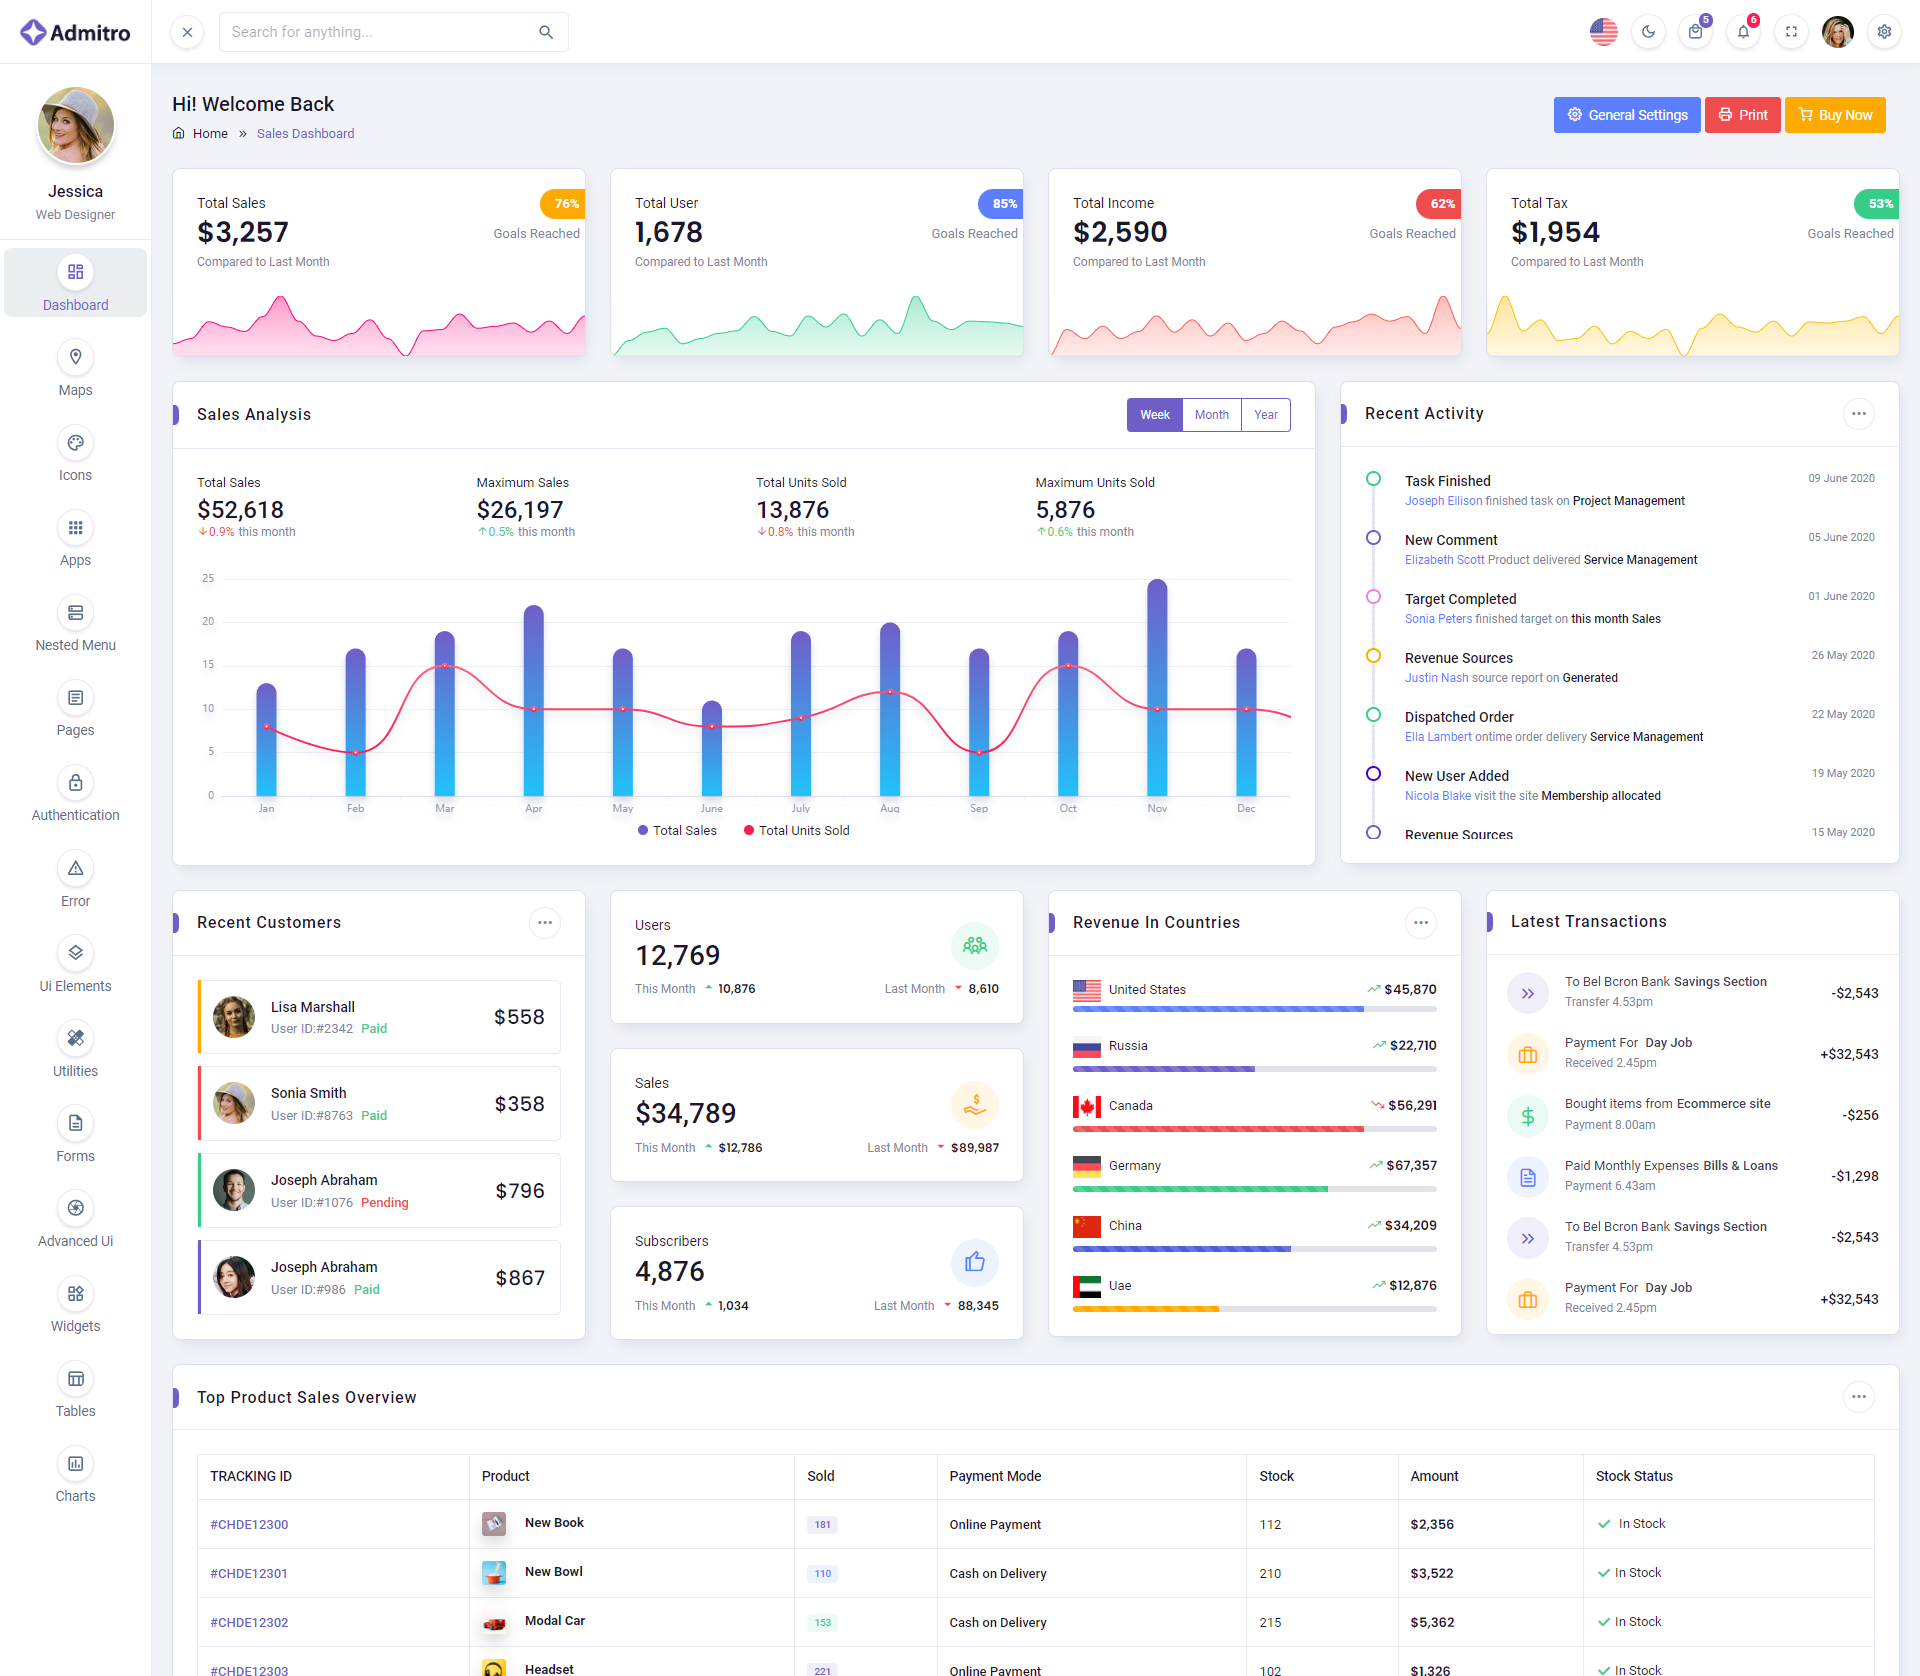
Task: Open tracking ID #CHDE12300 link
Action: pyautogui.click(x=249, y=1524)
